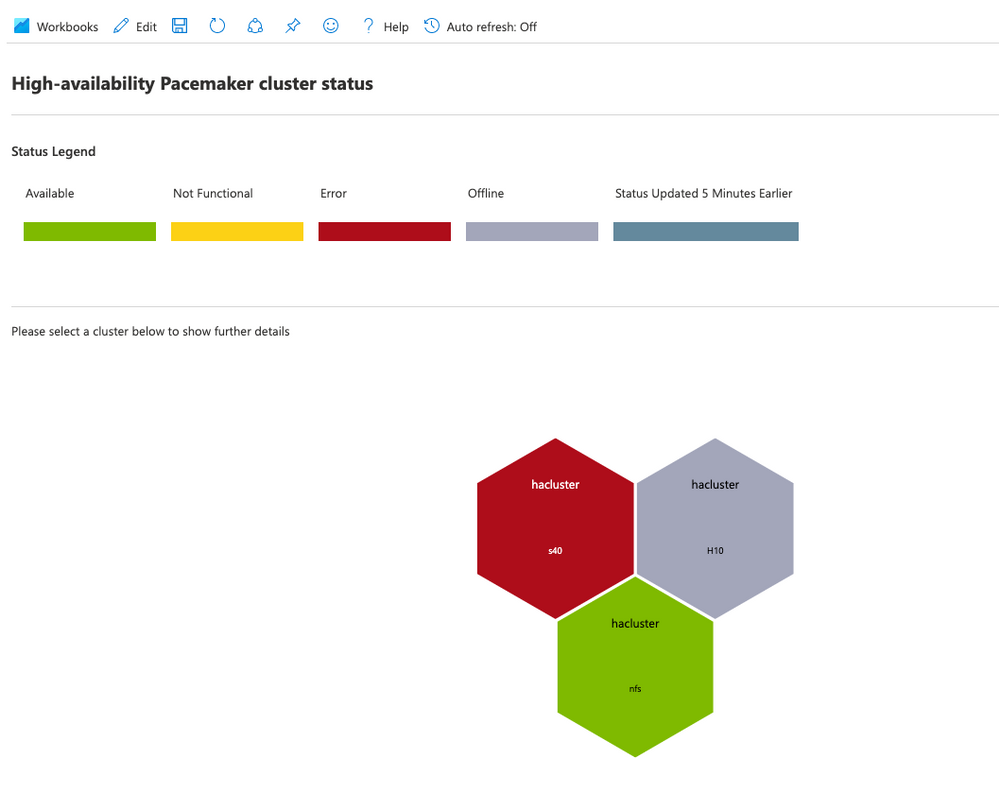The width and height of the screenshot is (999, 798).
Task: Click the Save workbook icon
Action: pos(179,26)
